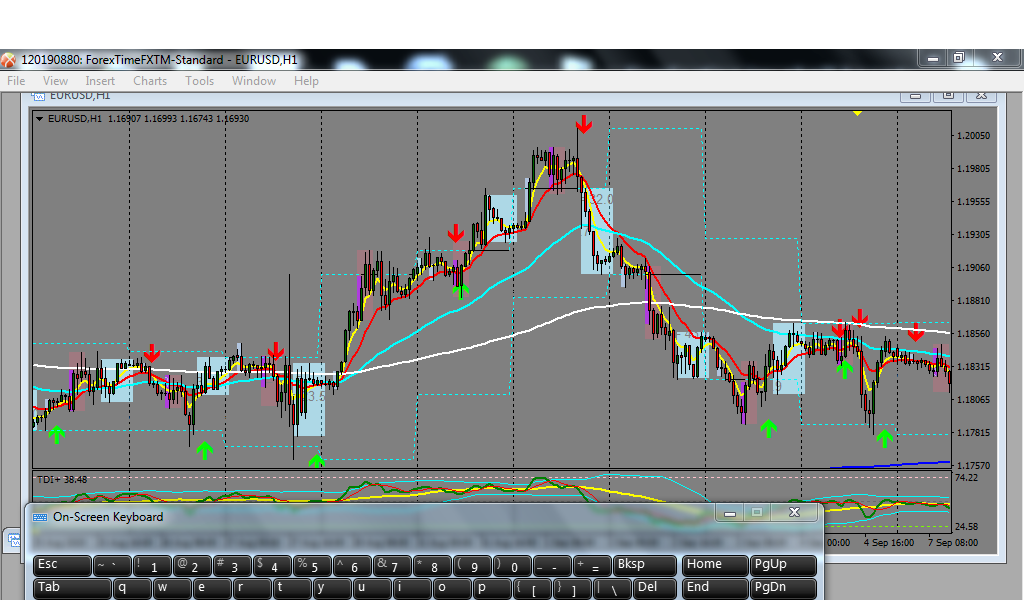
Task: Click the e key on the keyboard
Action: click(x=212, y=588)
